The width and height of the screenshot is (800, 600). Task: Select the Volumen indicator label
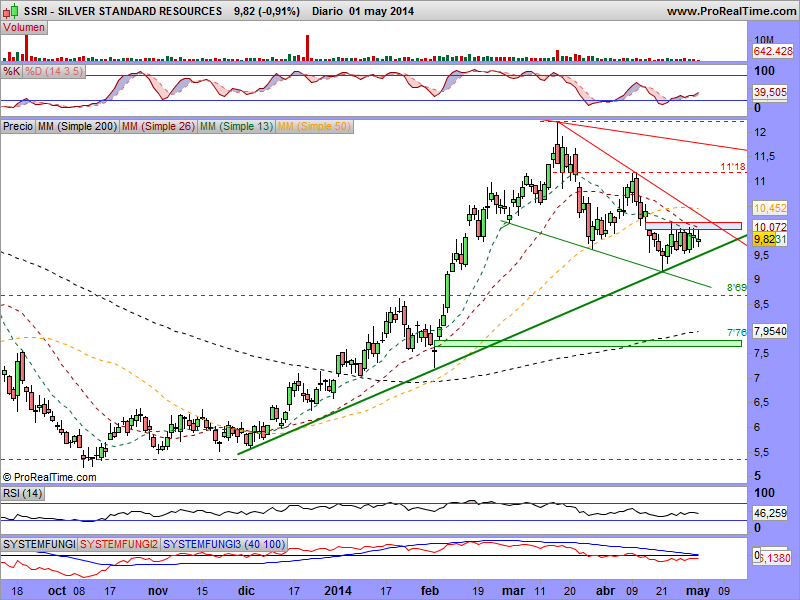[x=24, y=28]
